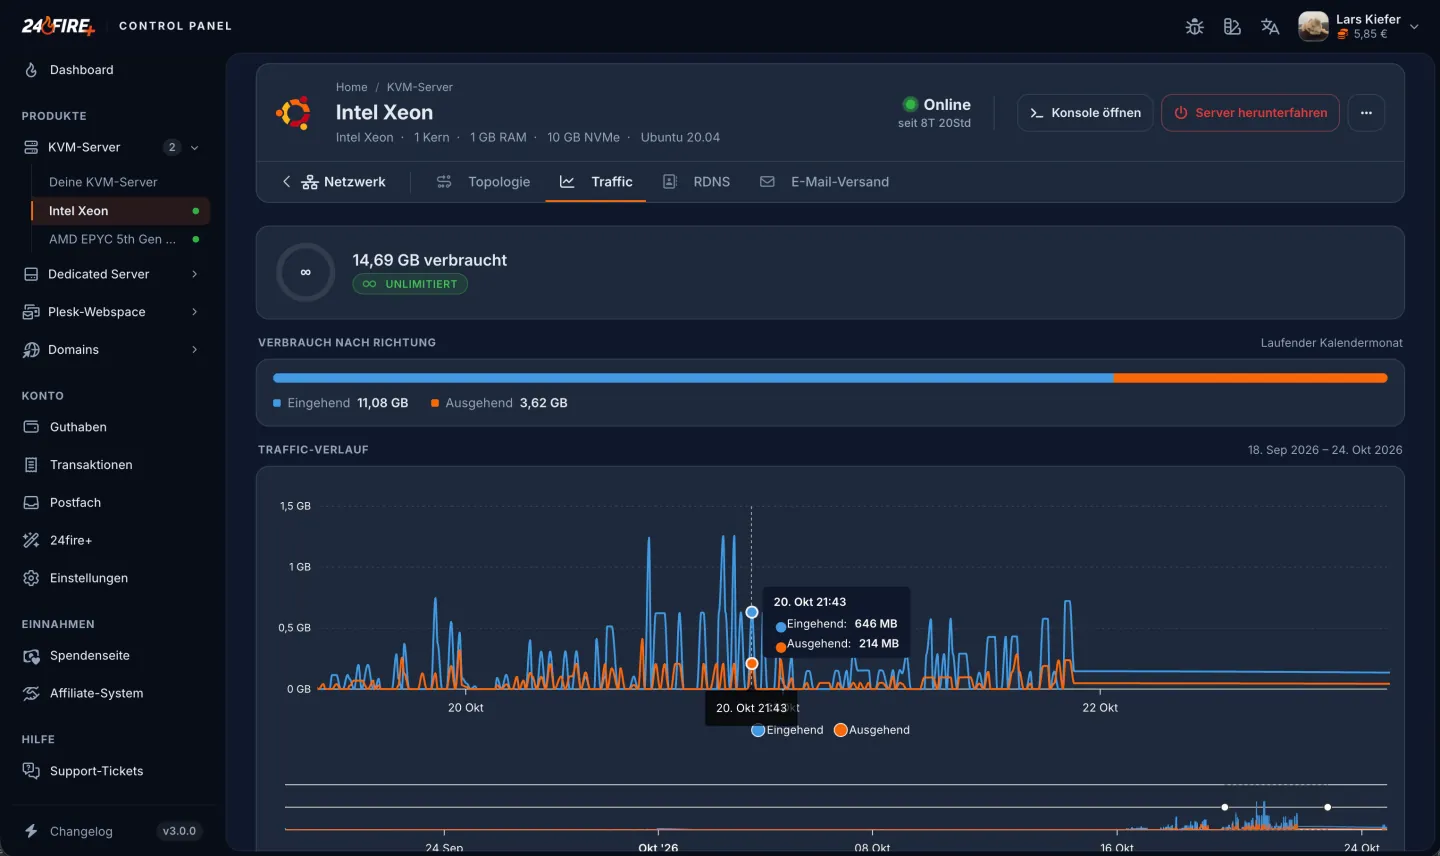Go back using the chevron beside Netzwerk

point(286,182)
